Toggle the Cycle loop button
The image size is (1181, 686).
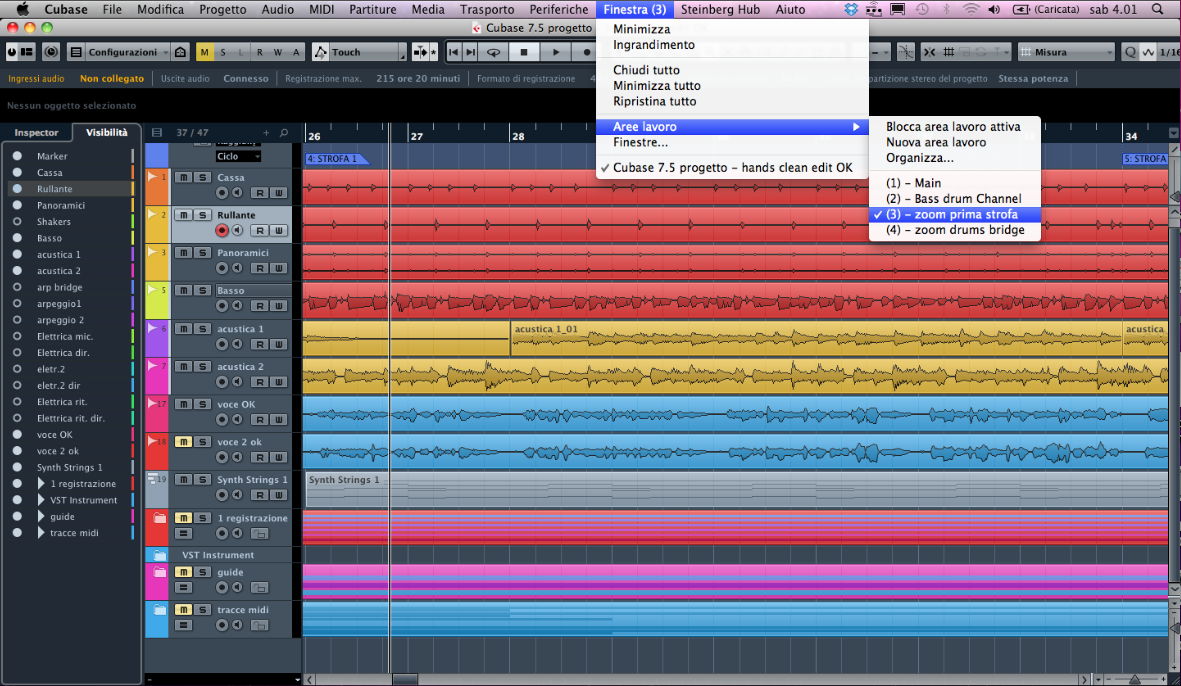coord(494,52)
